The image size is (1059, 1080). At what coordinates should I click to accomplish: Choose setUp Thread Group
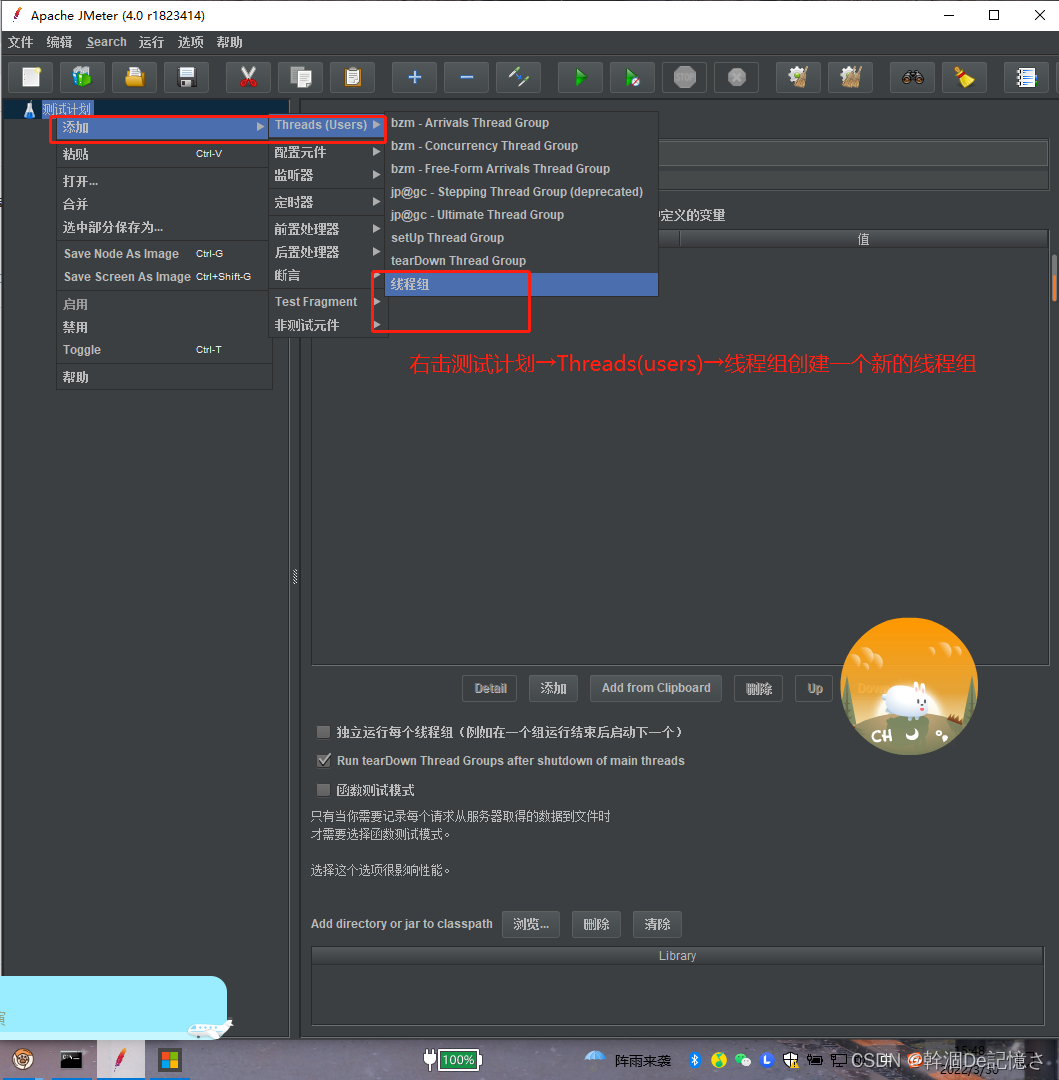click(521, 238)
